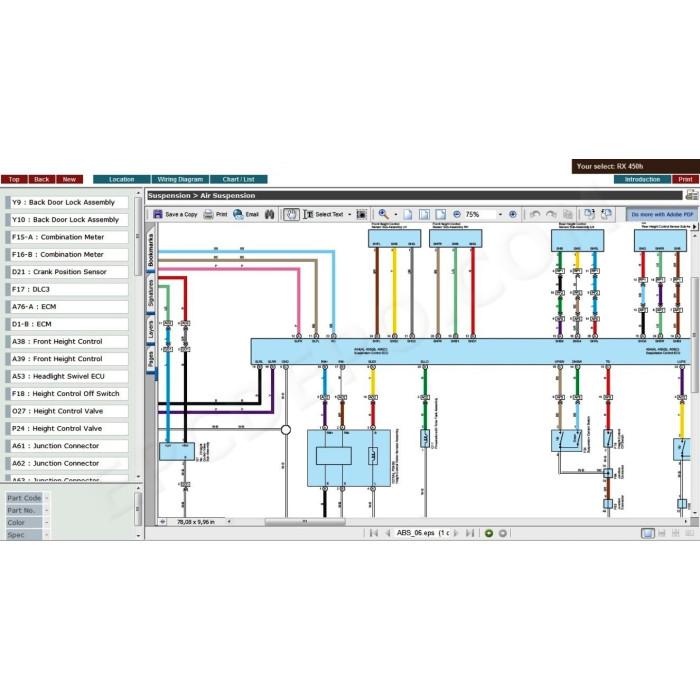Screen dimensions: 700x700
Task: Select Y10 : Back Door Lock Assembly
Action: 67,220
